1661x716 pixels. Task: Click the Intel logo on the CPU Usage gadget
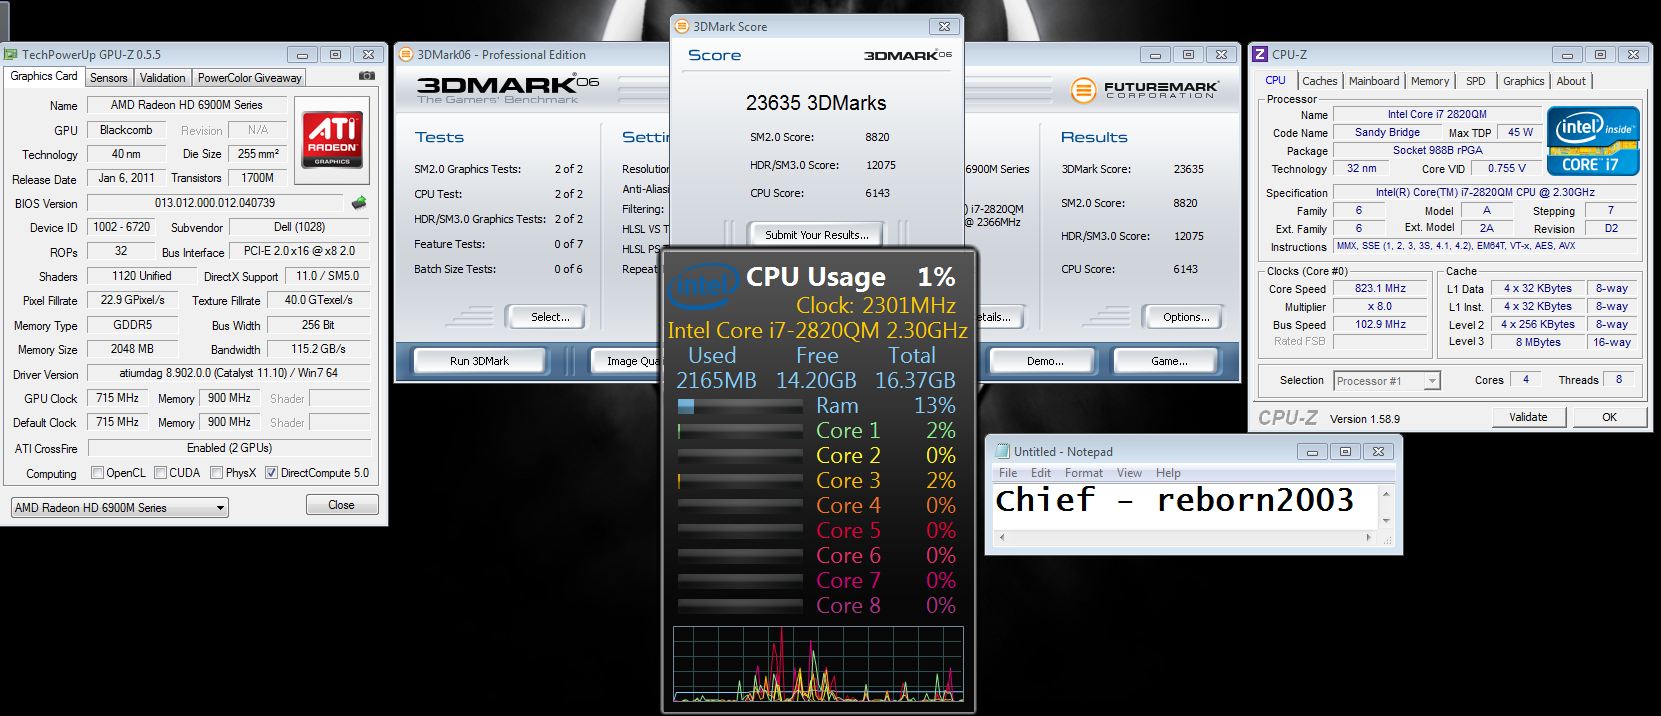pos(703,286)
